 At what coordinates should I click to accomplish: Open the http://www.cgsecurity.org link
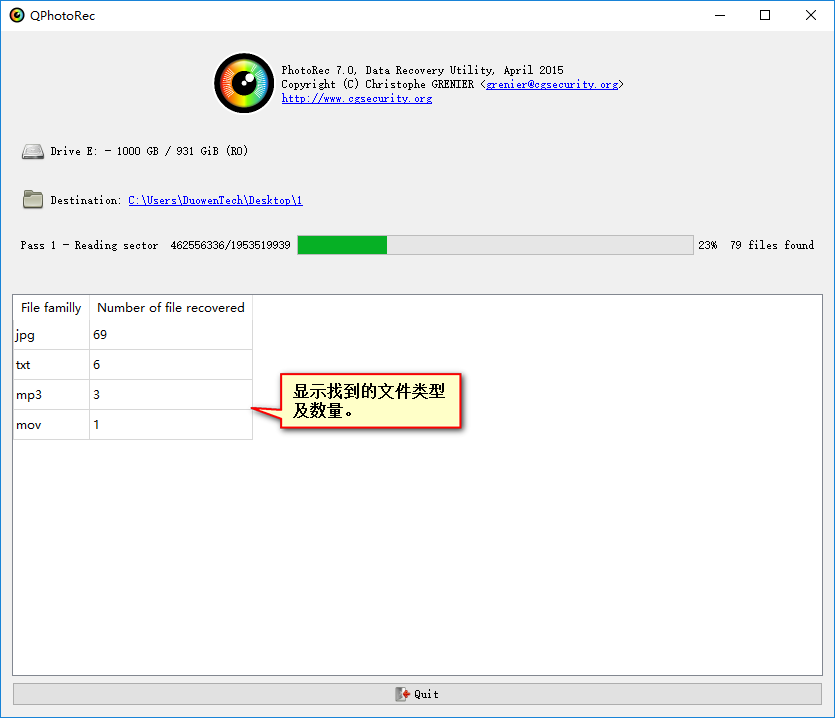357,99
